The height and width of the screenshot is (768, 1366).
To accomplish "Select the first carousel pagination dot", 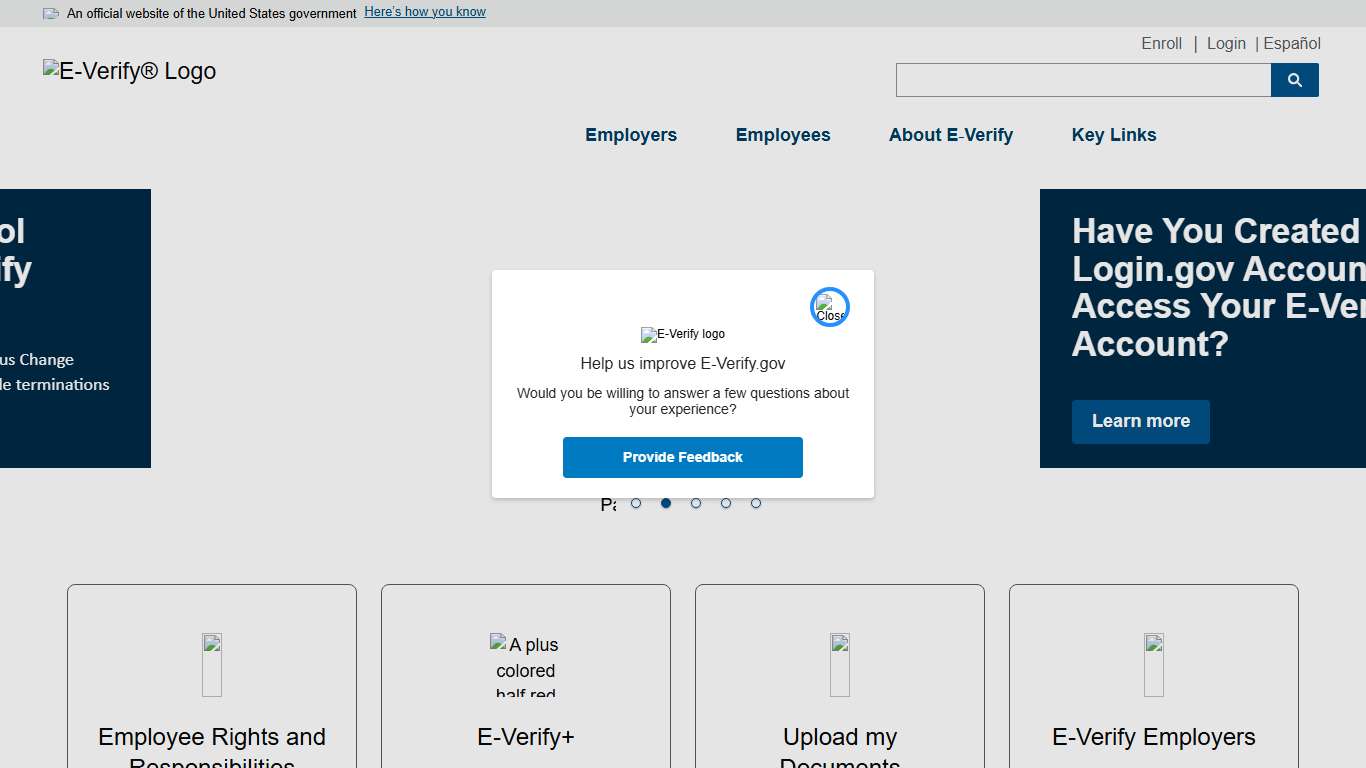I will click(636, 503).
